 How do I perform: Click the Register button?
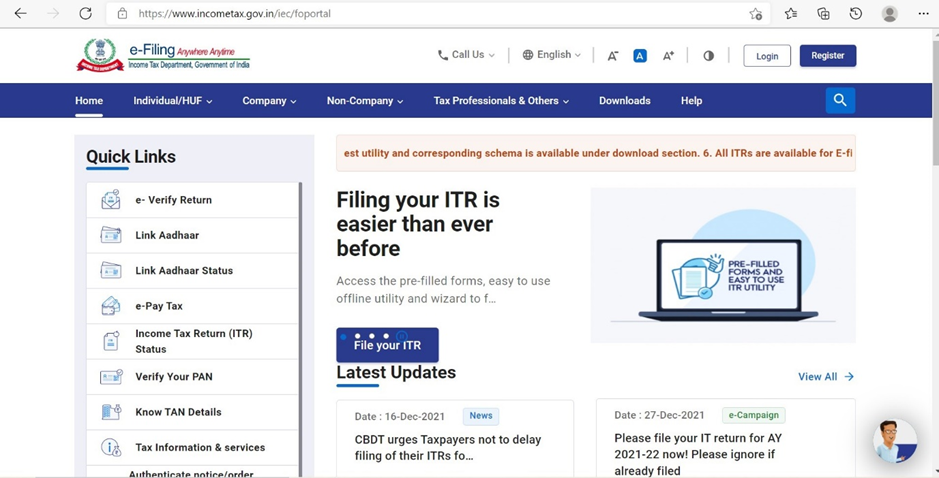coord(828,55)
